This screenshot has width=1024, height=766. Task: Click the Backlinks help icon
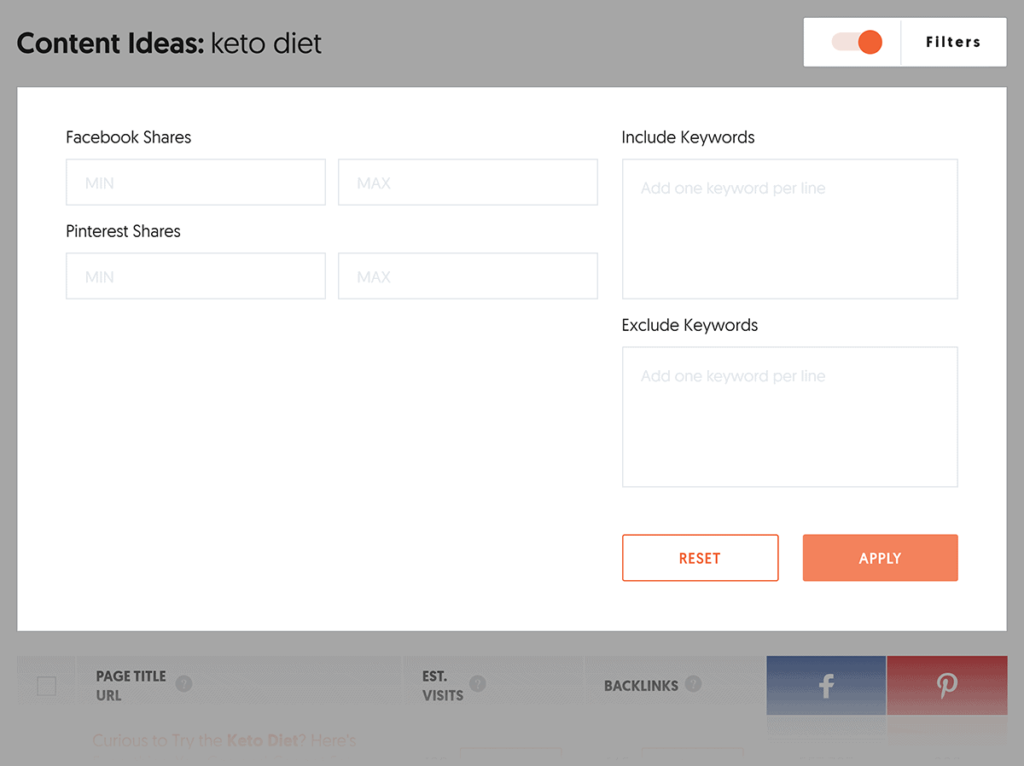(x=693, y=685)
